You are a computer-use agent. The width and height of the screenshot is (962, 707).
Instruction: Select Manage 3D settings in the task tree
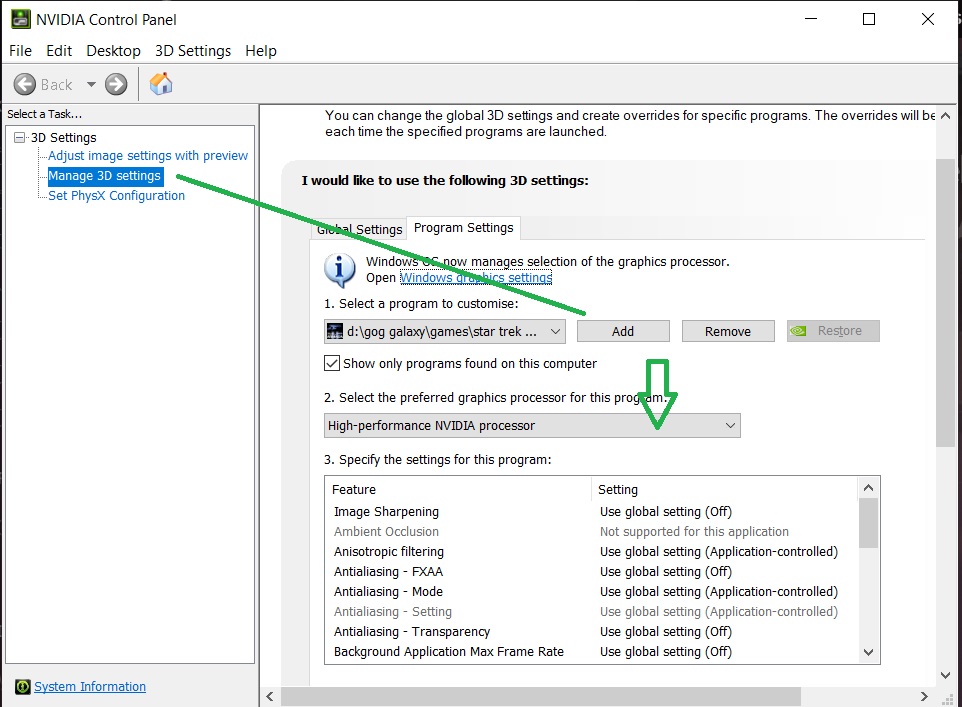pyautogui.click(x=104, y=176)
